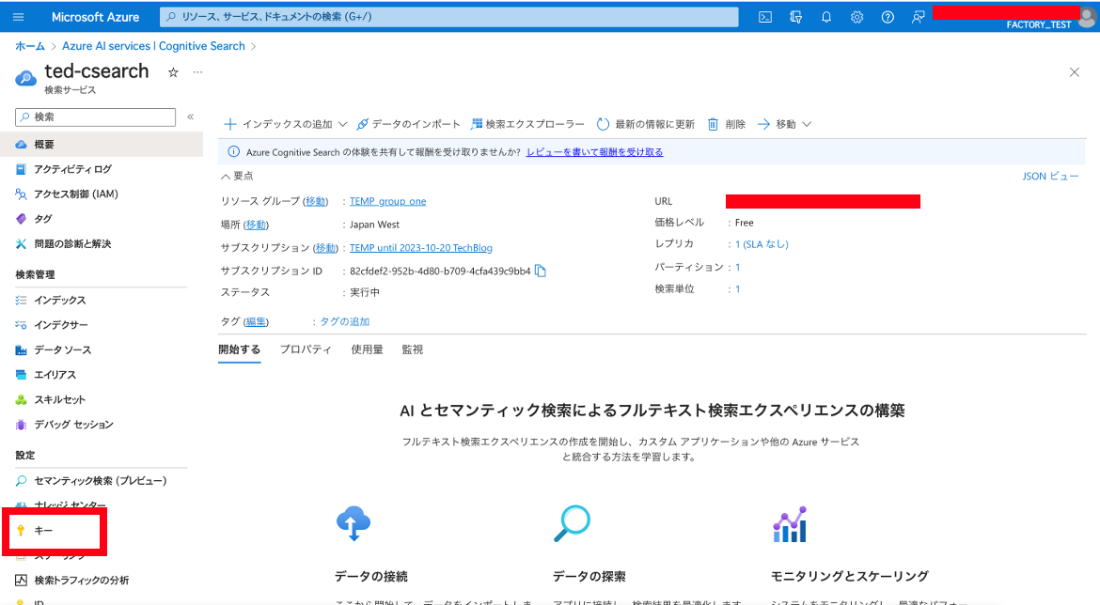The image size is (1100, 605).
Task: Click the アクティビティ ログ sidebar icon
Action: pyautogui.click(x=21, y=169)
